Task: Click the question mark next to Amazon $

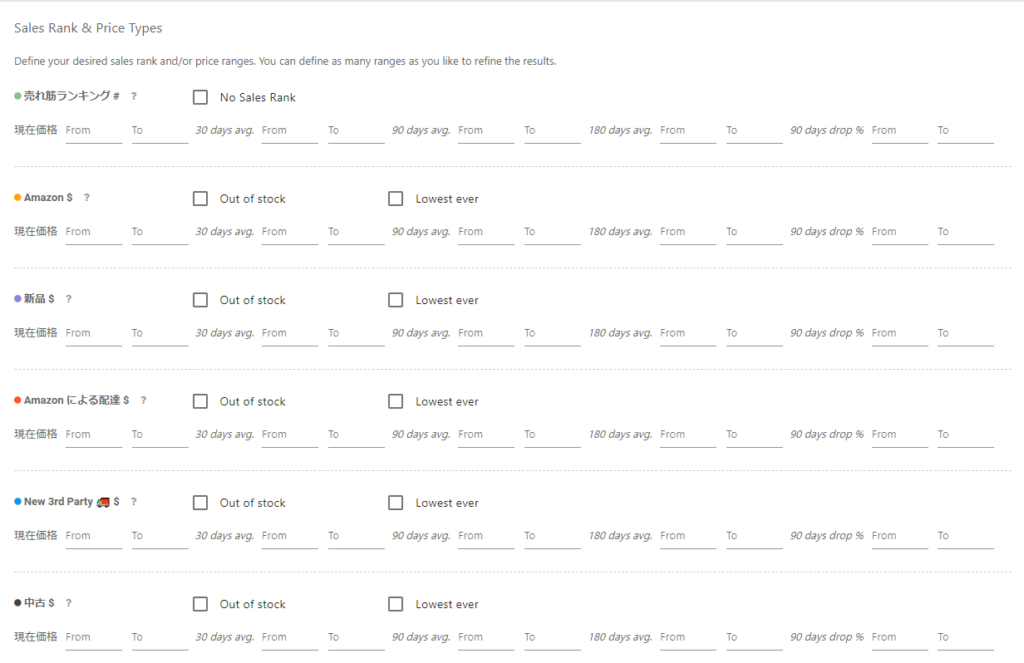Action: [87, 198]
